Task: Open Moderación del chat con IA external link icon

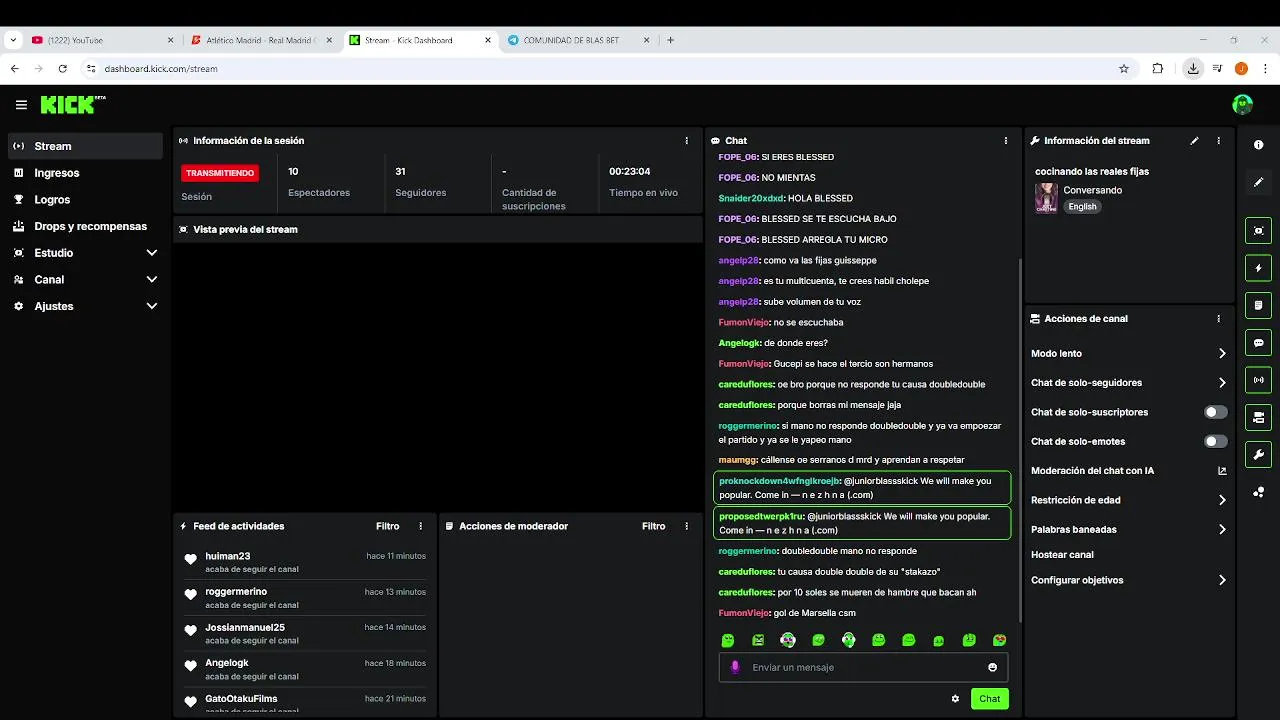Action: point(1222,471)
